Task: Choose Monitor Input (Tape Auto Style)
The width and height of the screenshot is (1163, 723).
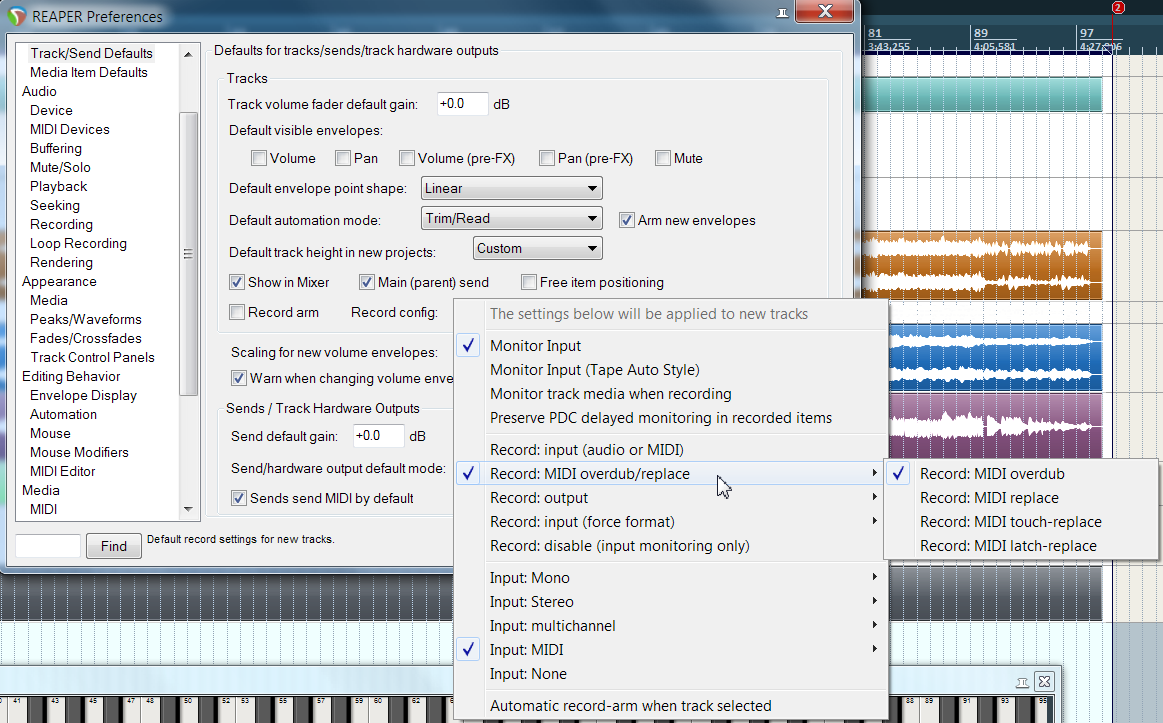Action: [671, 370]
